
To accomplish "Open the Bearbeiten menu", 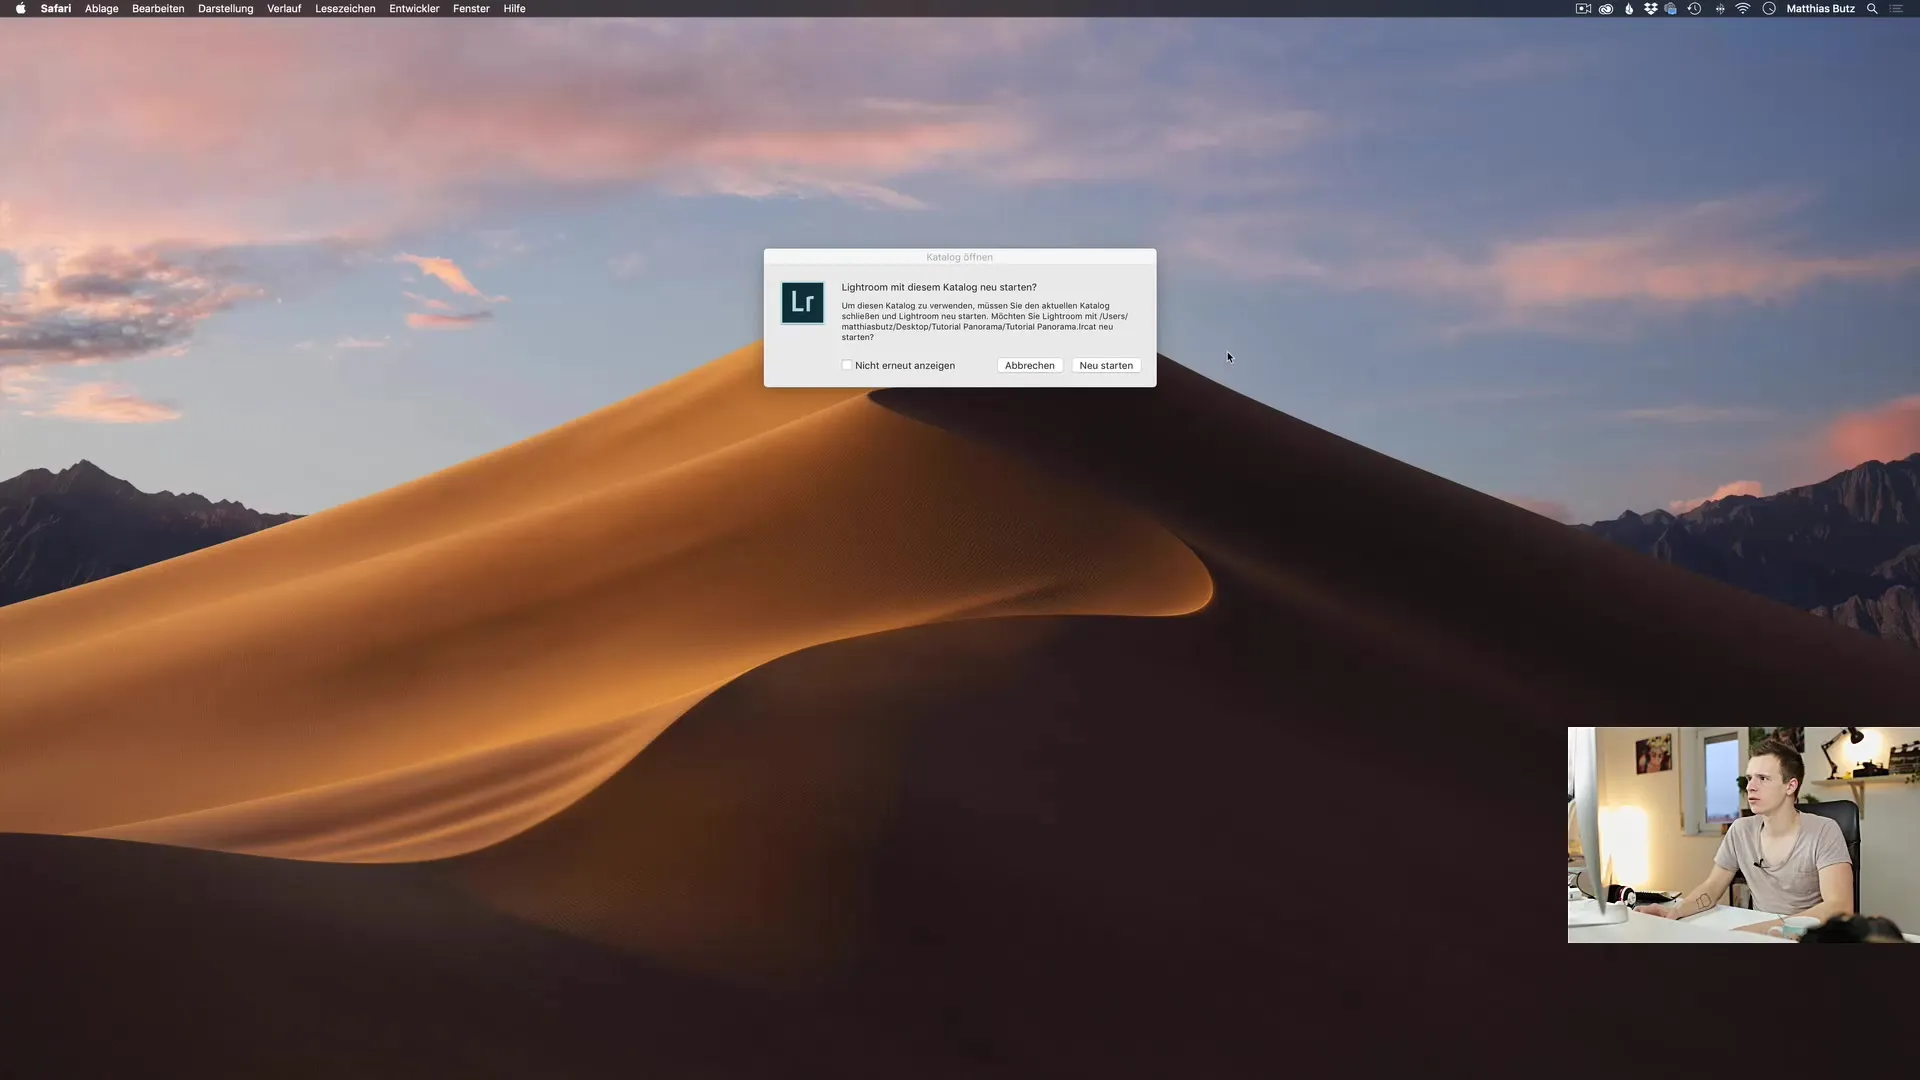I will click(158, 9).
